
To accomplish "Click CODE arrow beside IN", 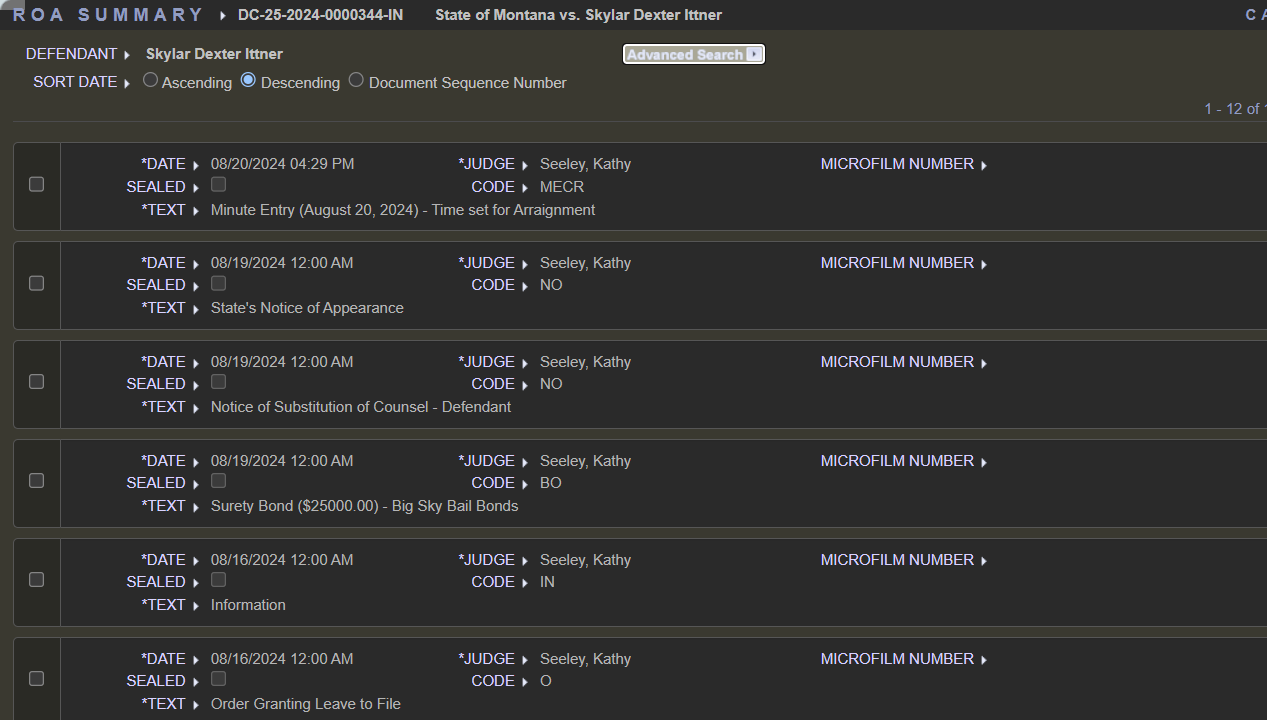I will (x=525, y=583).
